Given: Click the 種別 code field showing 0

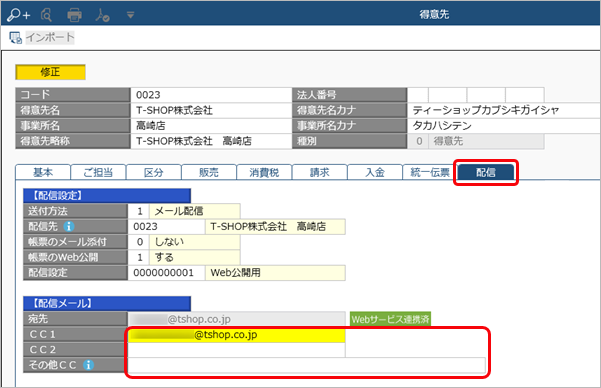Looking at the screenshot, I should [x=418, y=141].
